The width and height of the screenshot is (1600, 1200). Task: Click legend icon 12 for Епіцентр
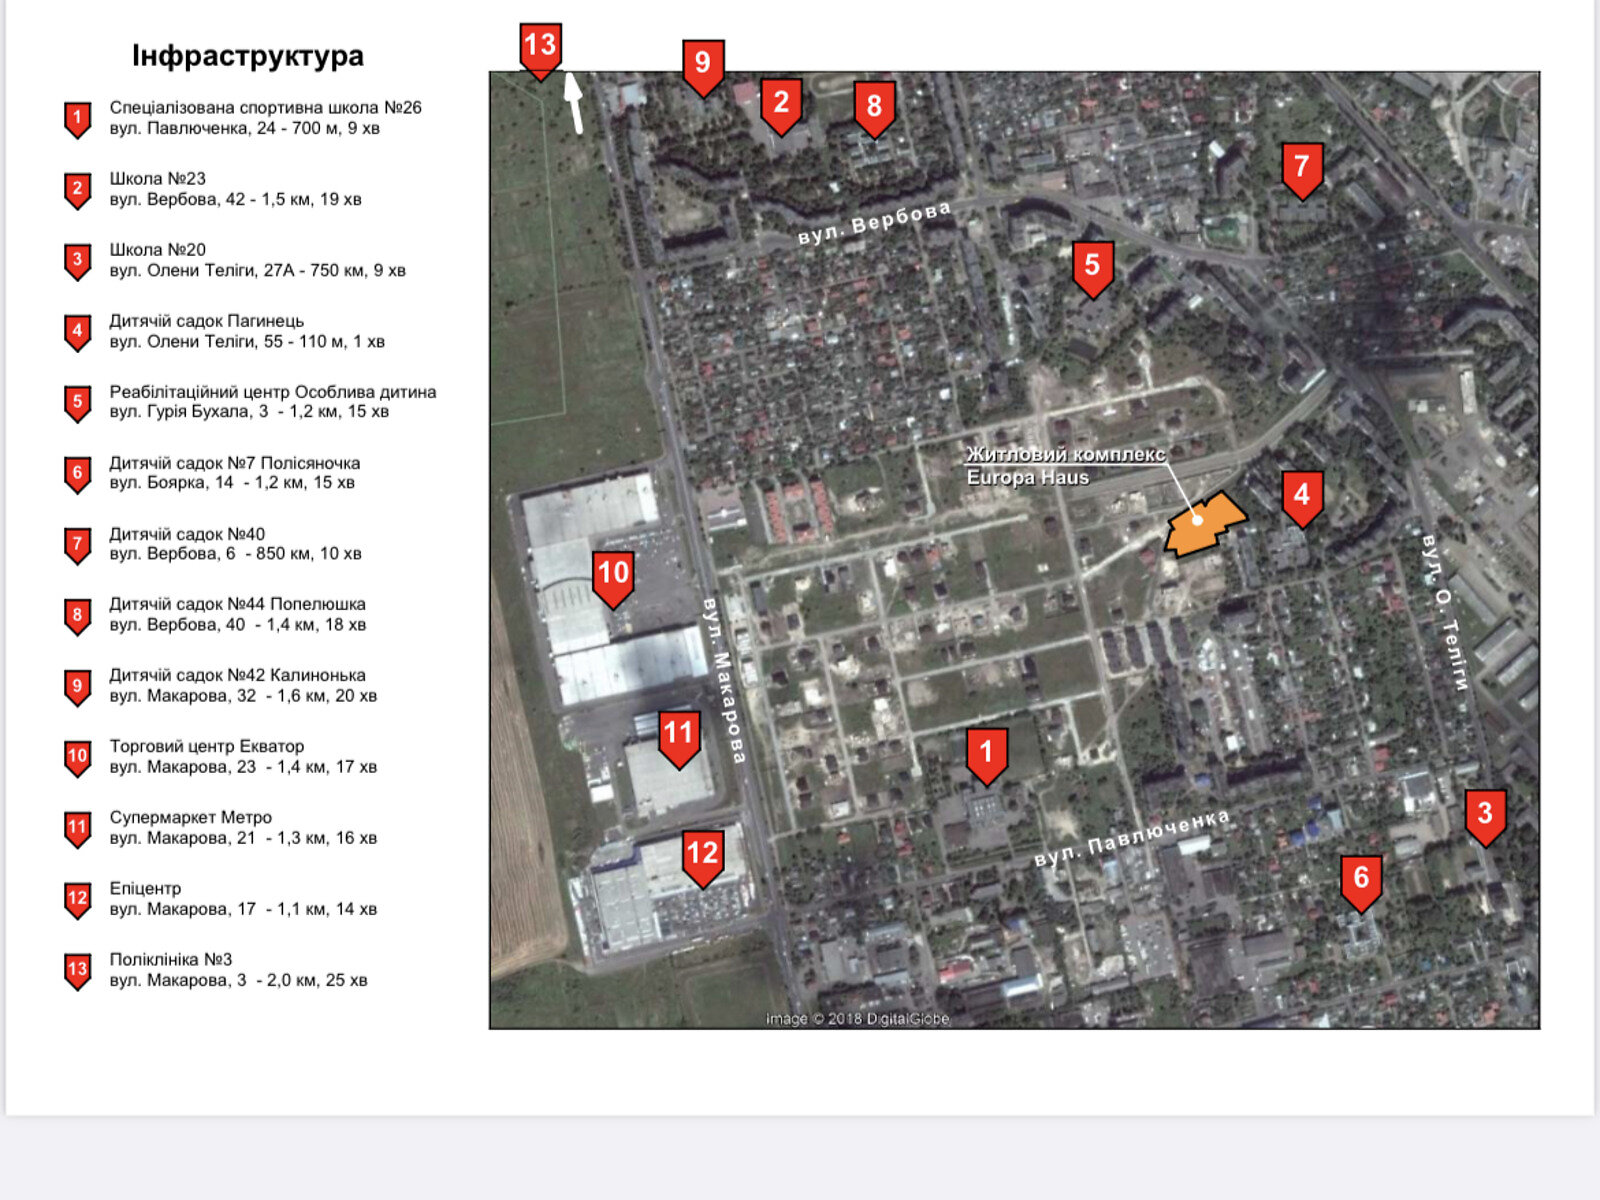tap(78, 900)
